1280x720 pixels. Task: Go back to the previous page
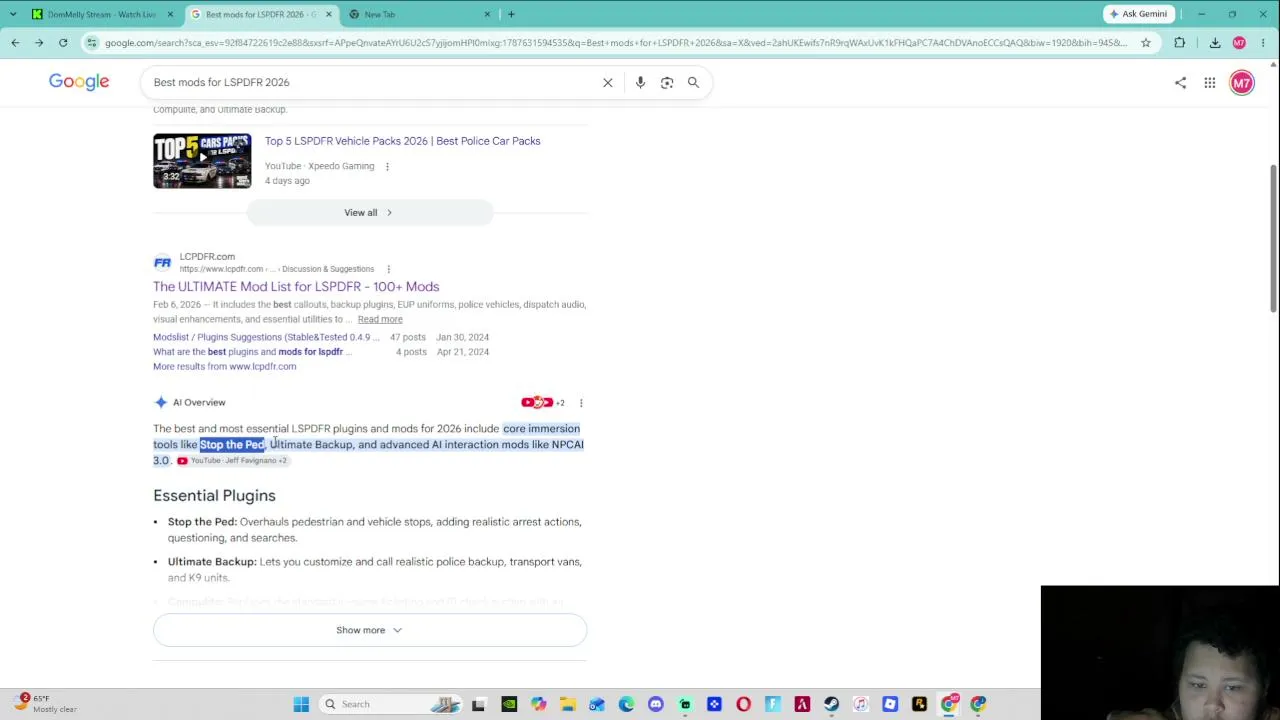(15, 43)
